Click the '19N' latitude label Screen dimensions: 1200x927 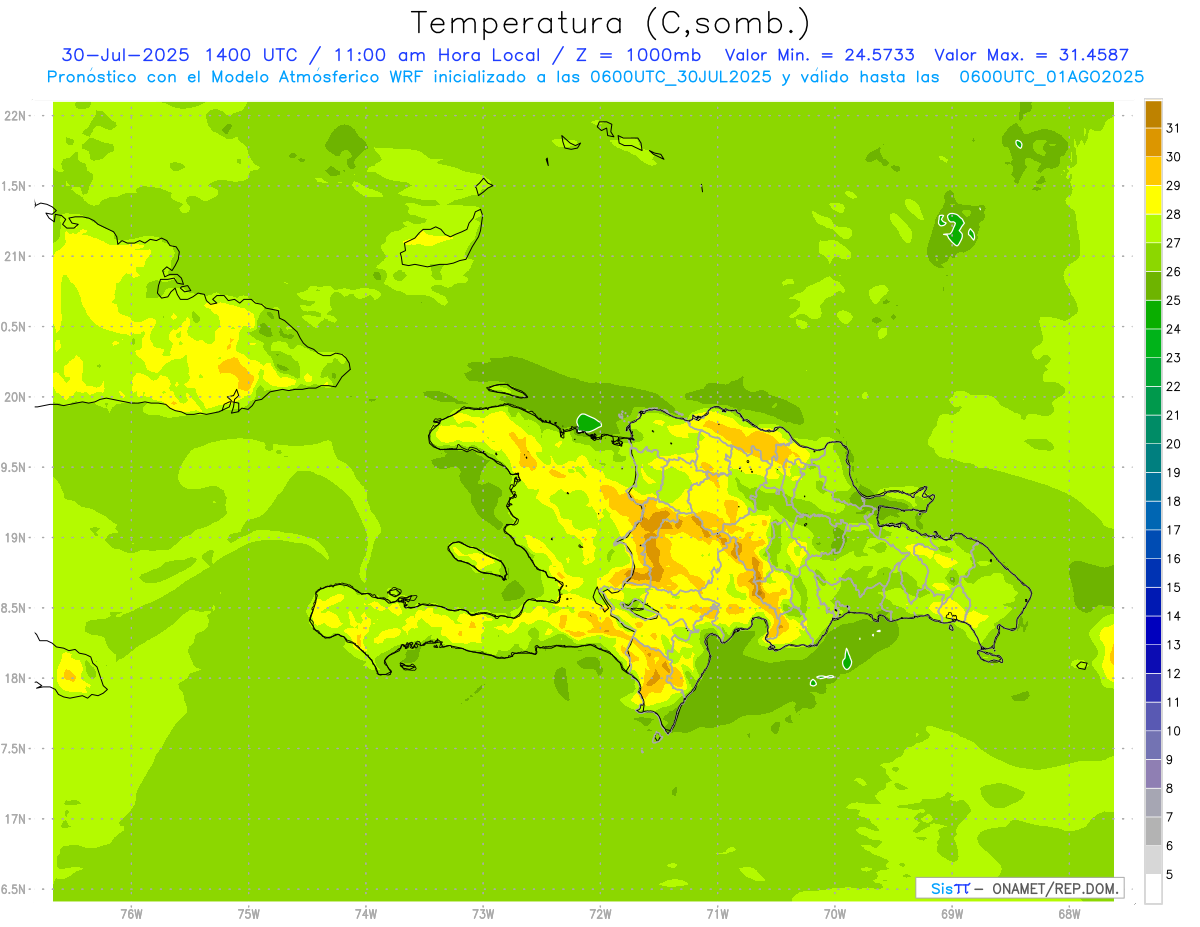pyautogui.click(x=16, y=538)
